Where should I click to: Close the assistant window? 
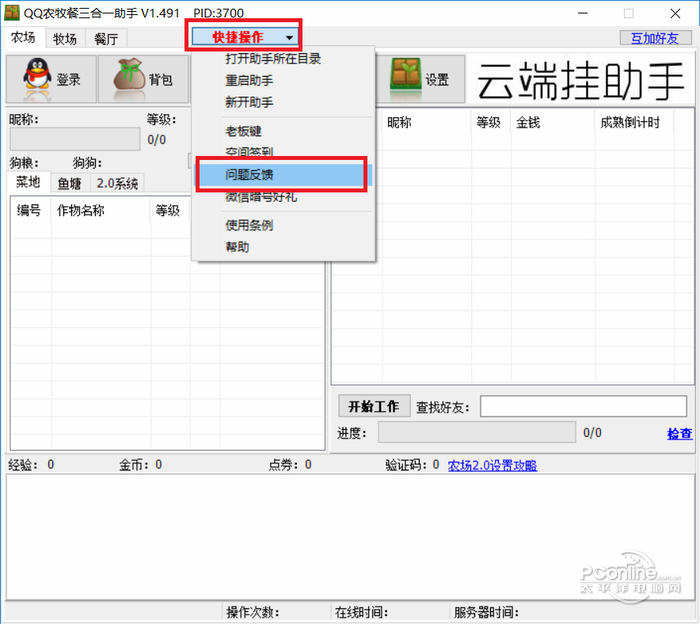click(675, 13)
